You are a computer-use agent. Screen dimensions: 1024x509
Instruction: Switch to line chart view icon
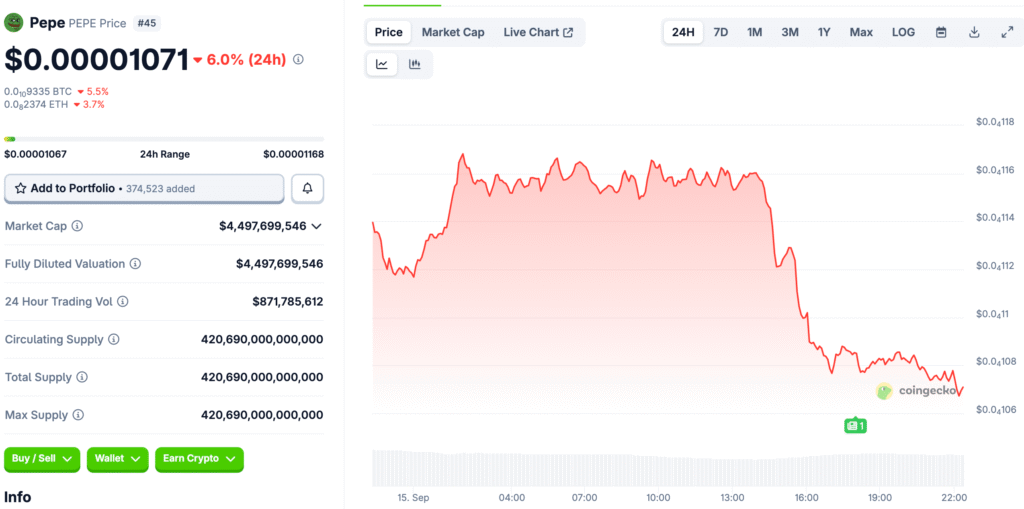coord(382,64)
